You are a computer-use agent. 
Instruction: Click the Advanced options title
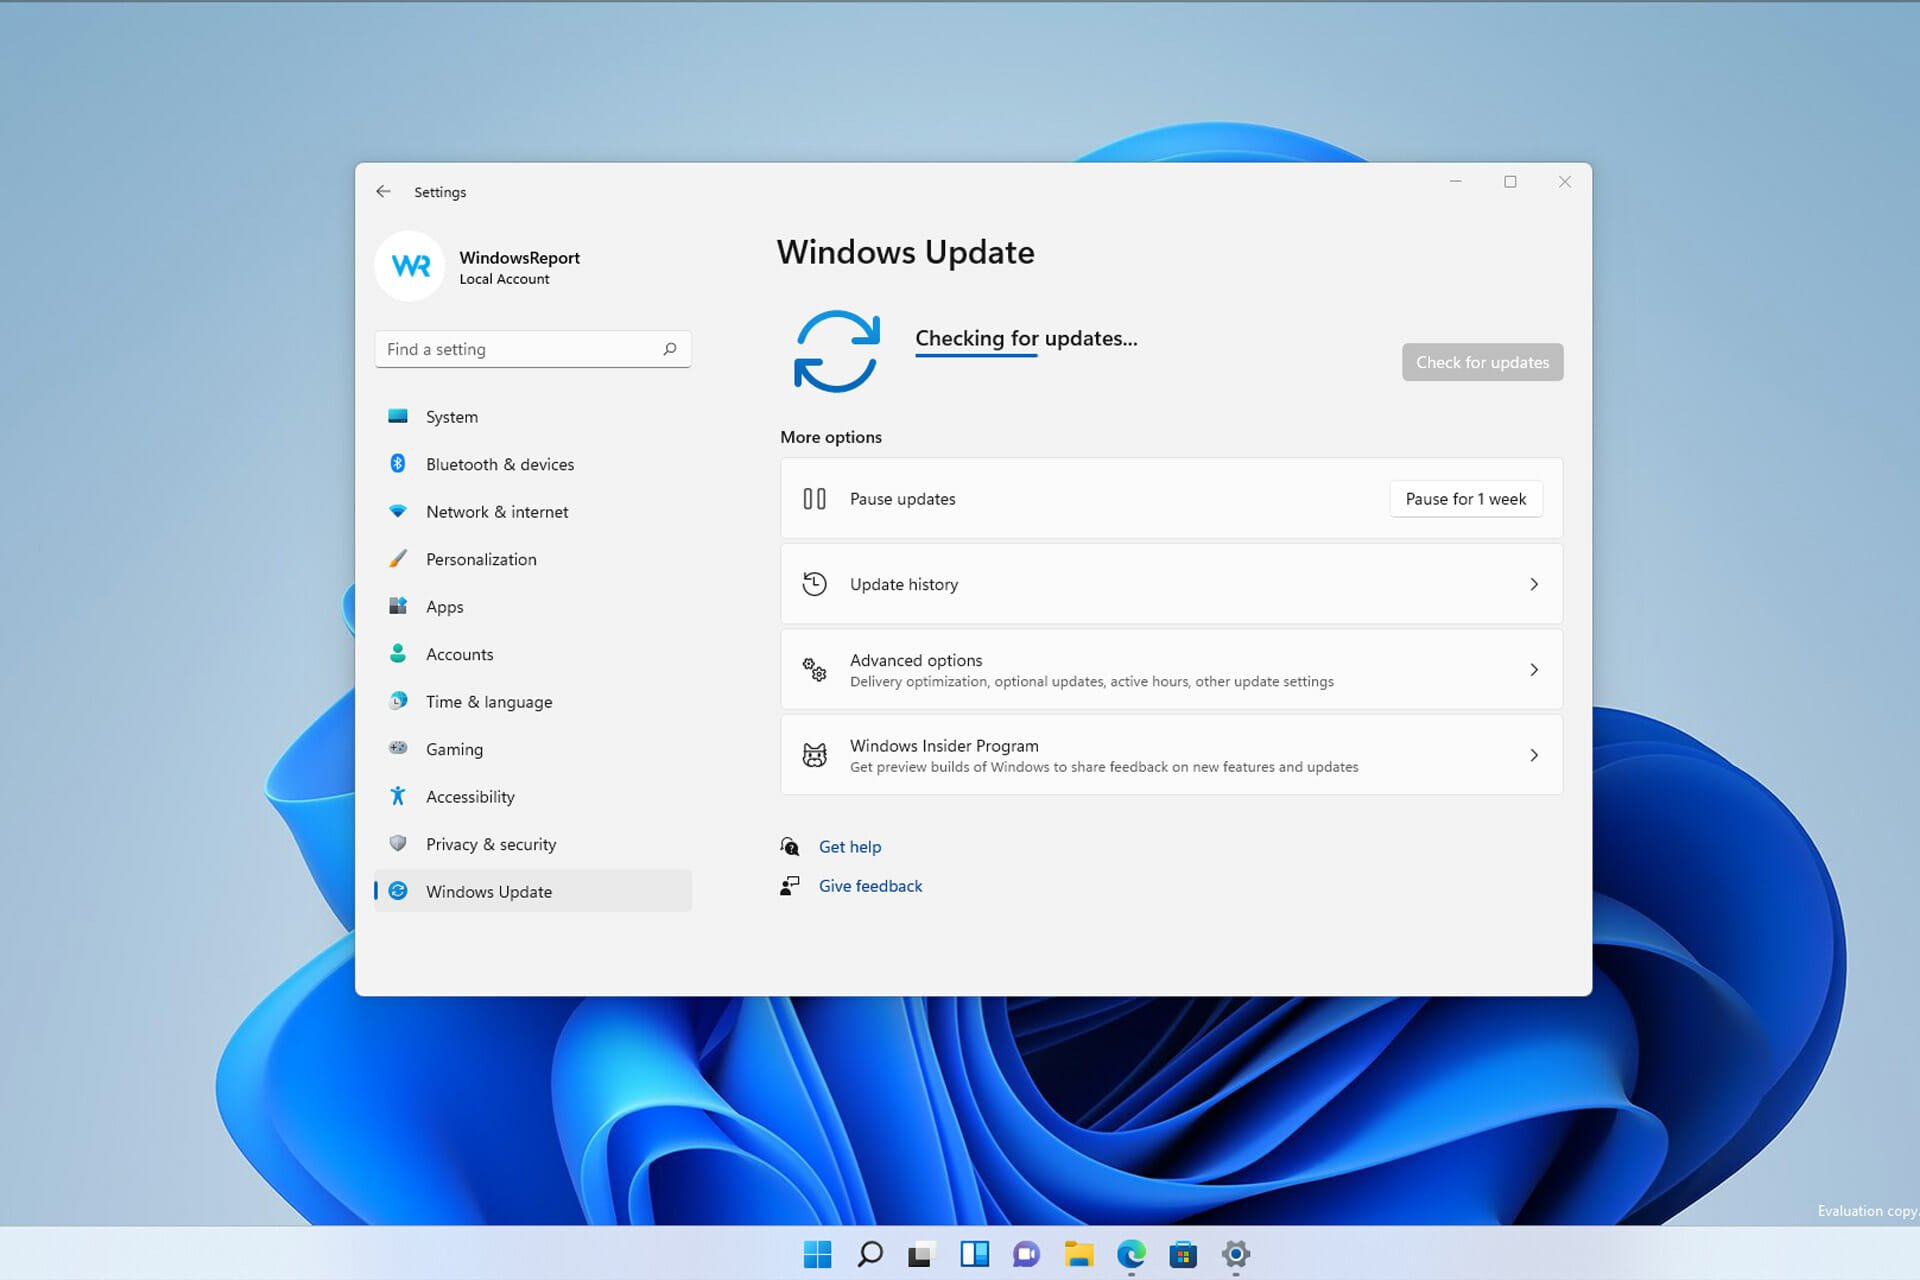[x=916, y=660]
